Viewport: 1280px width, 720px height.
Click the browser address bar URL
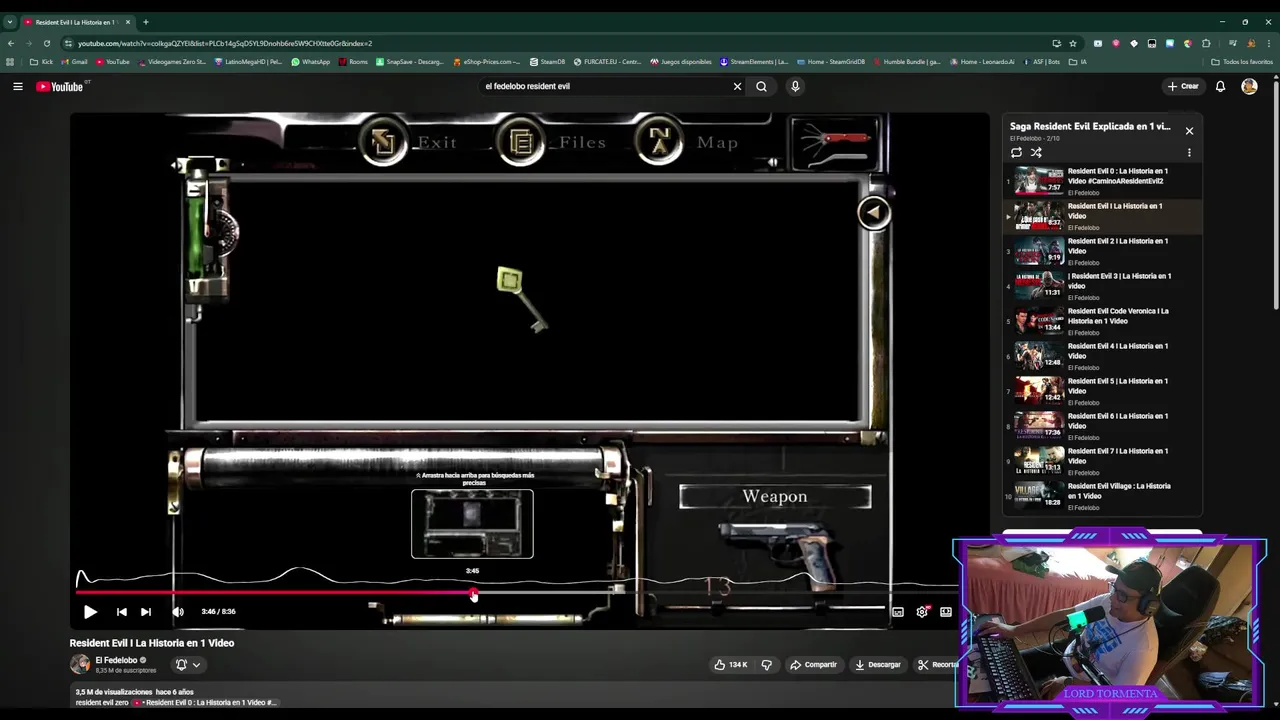click(225, 43)
